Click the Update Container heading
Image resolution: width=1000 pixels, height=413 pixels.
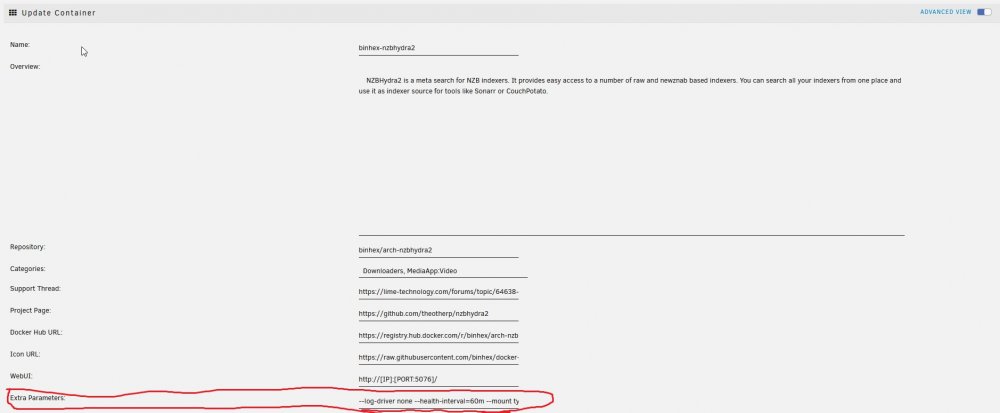coord(59,13)
